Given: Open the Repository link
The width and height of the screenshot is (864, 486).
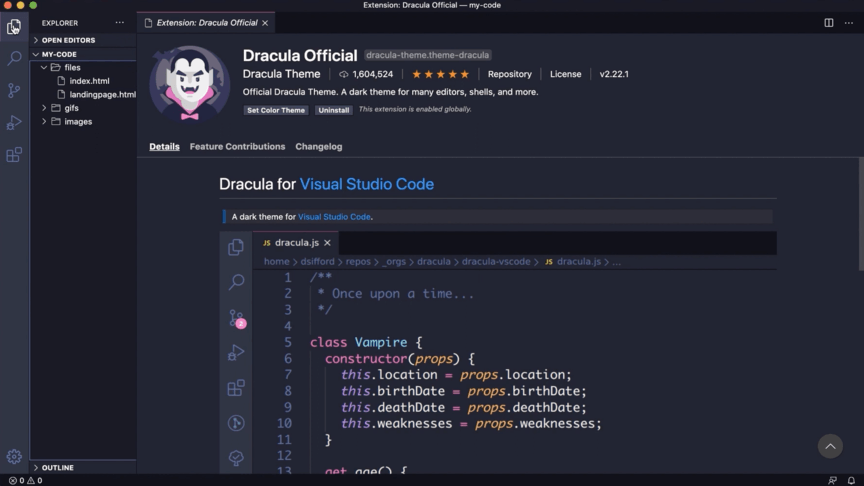Looking at the screenshot, I should click(510, 74).
